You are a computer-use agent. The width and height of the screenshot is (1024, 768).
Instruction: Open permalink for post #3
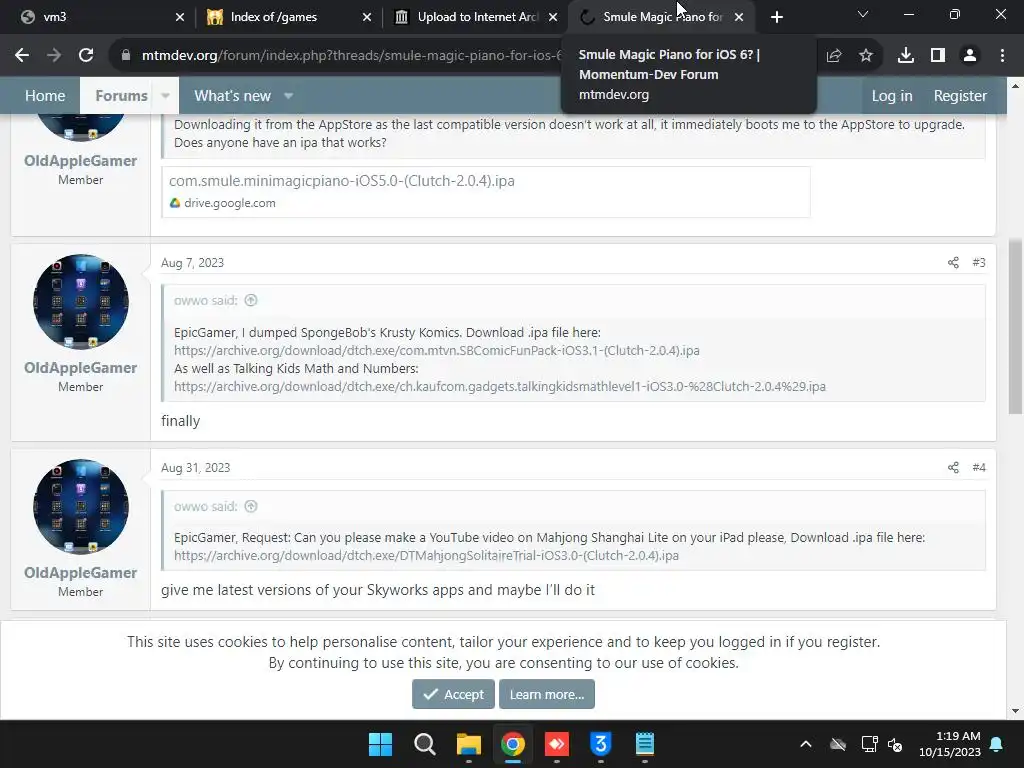(979, 263)
